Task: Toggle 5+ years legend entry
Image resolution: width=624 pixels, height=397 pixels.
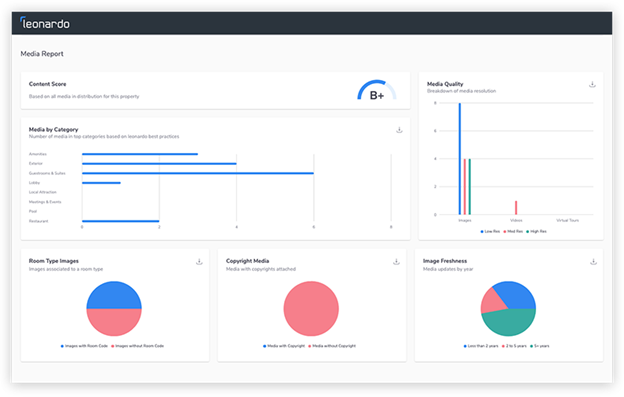Action: point(540,346)
